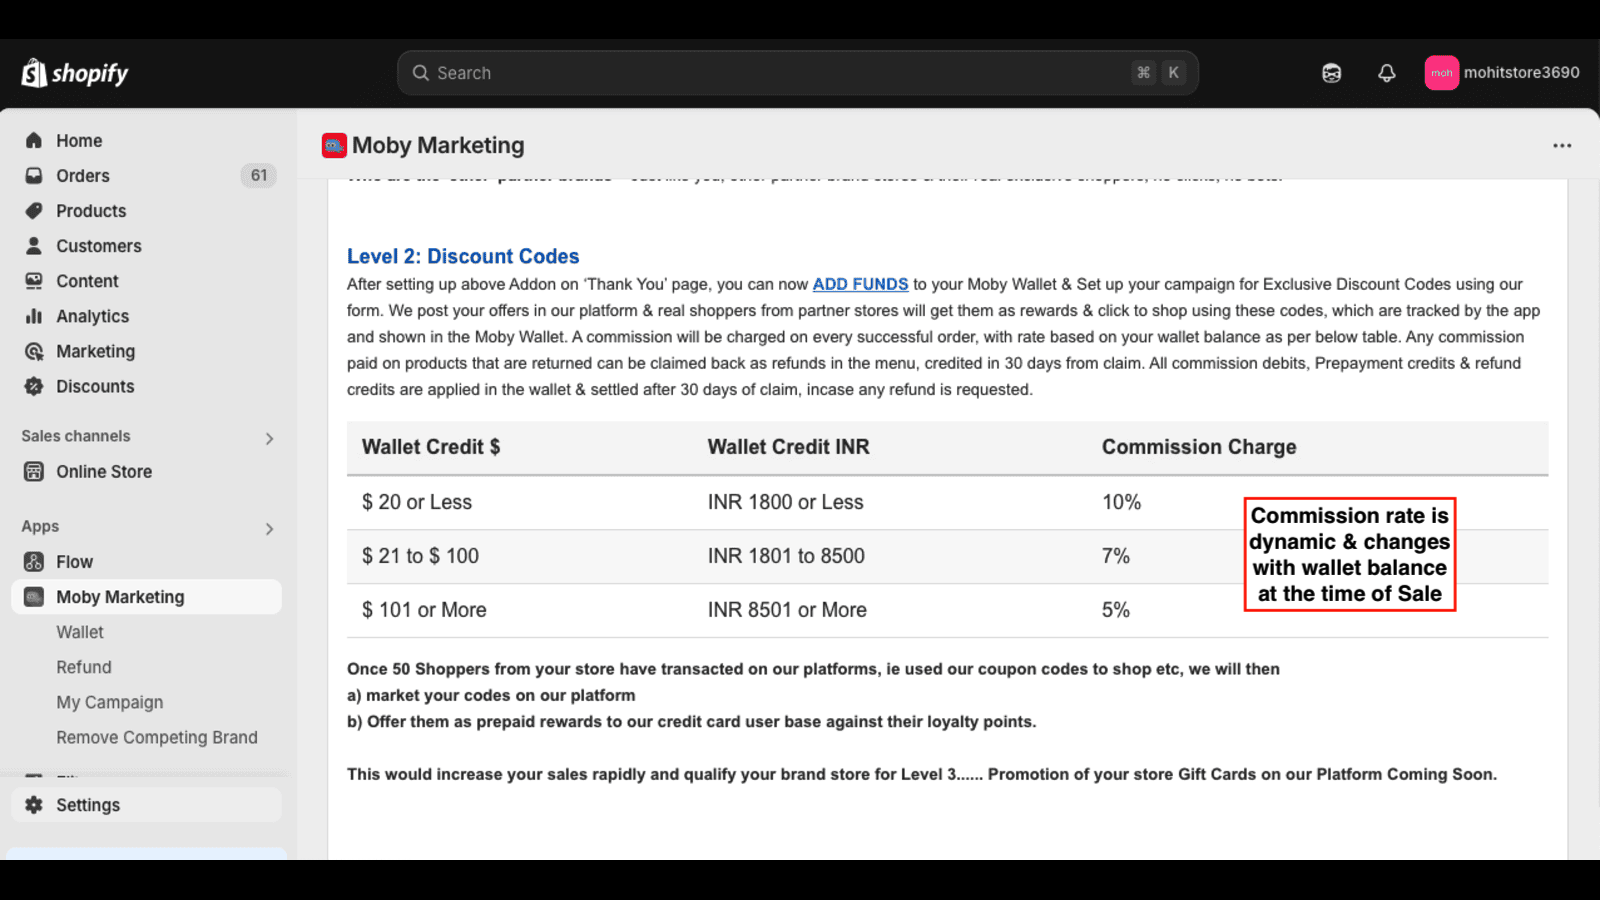Image resolution: width=1600 pixels, height=900 pixels.
Task: Open Settings label at sidebar bottom
Action: click(88, 805)
